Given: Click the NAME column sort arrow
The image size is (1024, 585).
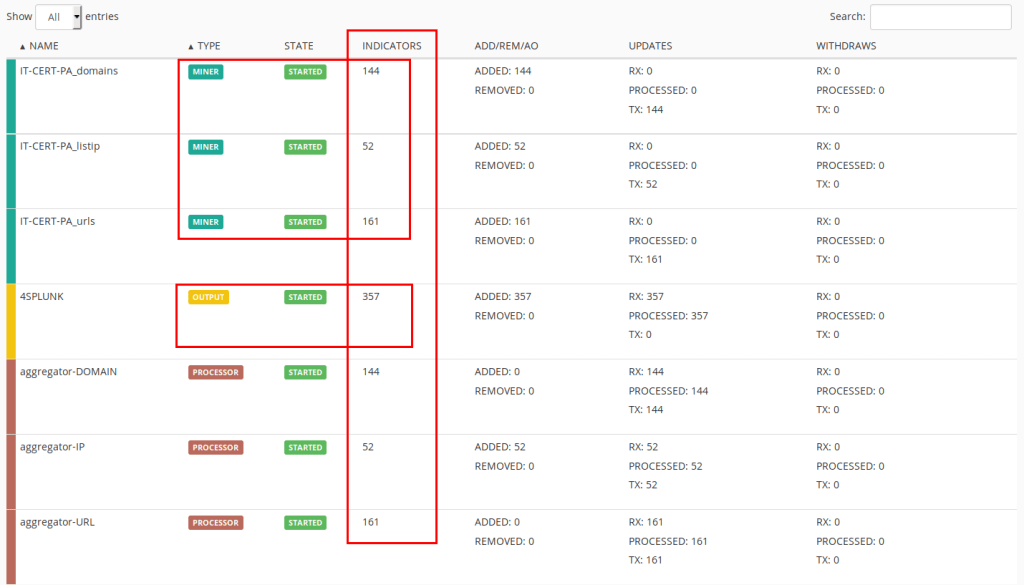Looking at the screenshot, I should pyautogui.click(x=22, y=45).
